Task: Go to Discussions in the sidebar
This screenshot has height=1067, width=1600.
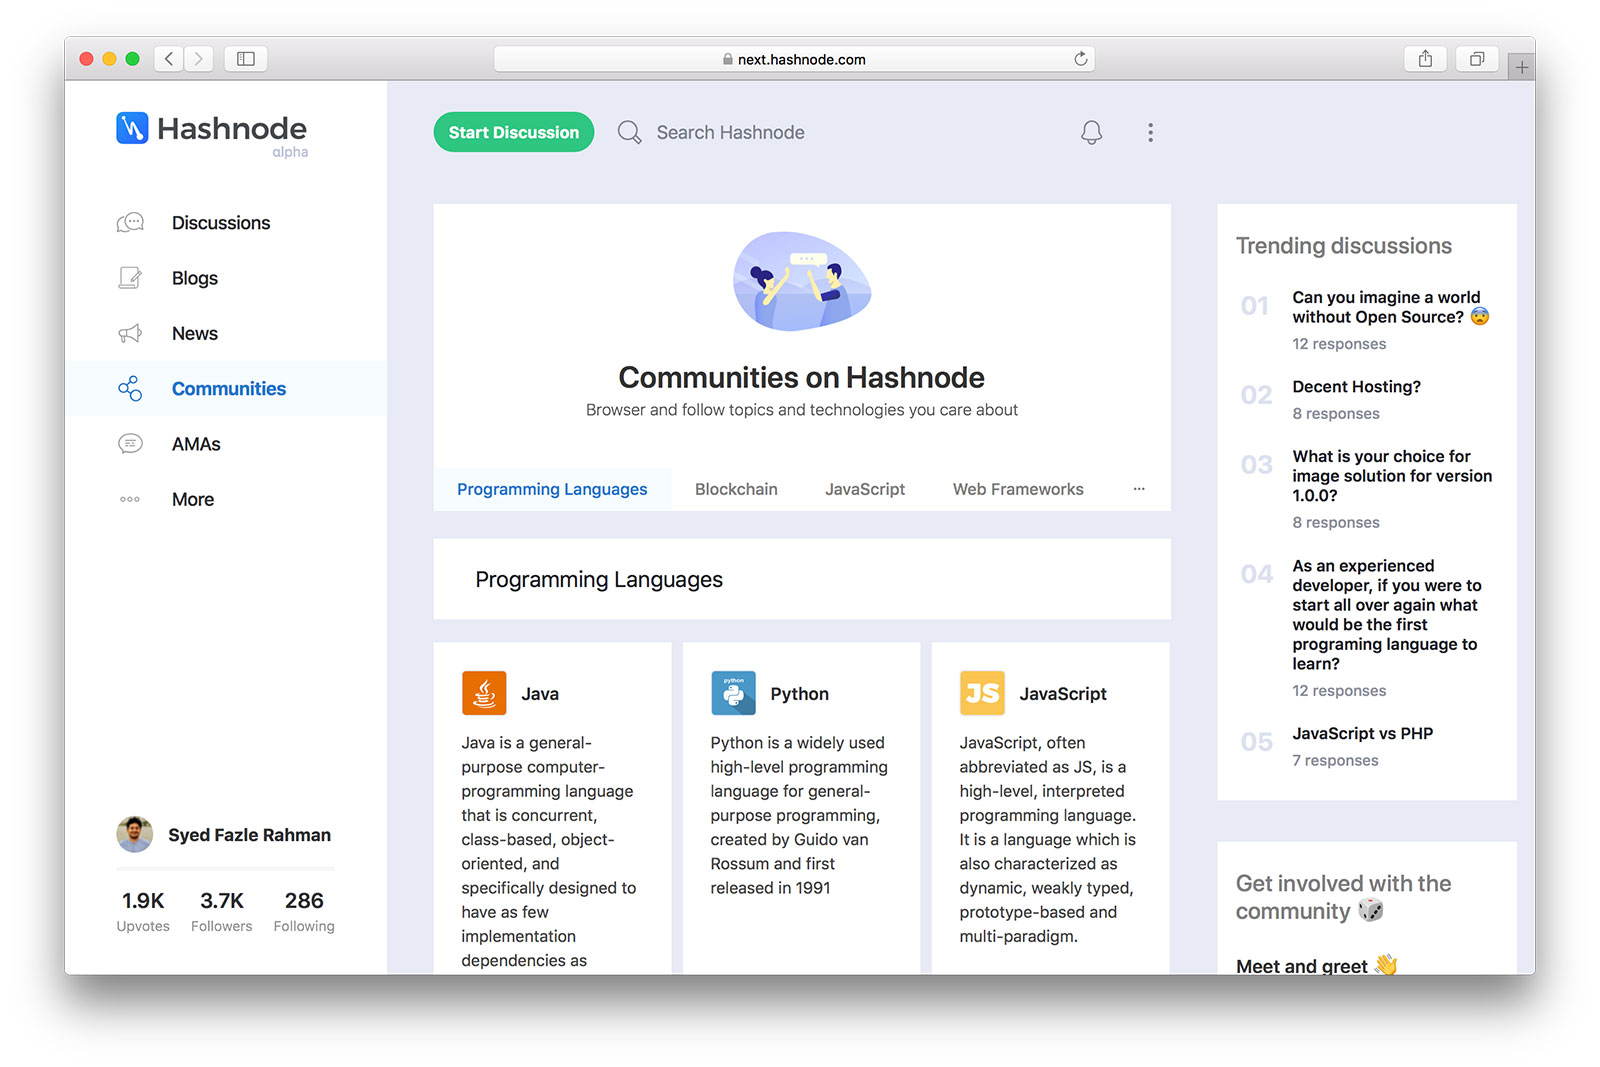Action: click(220, 223)
